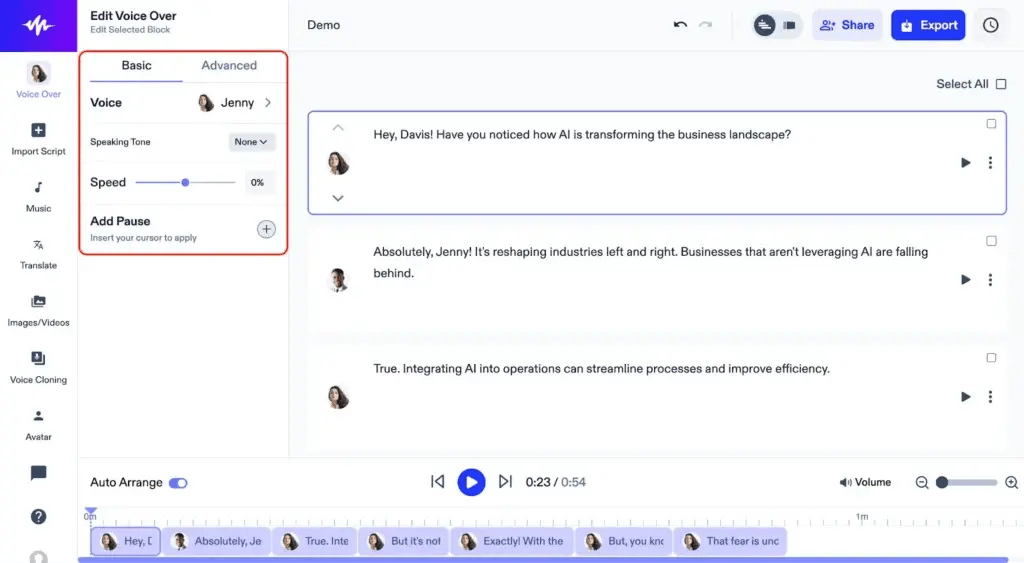1024x563 pixels.
Task: Tick checkbox on the 'Absolutely, Jenny!' block
Action: [991, 241]
